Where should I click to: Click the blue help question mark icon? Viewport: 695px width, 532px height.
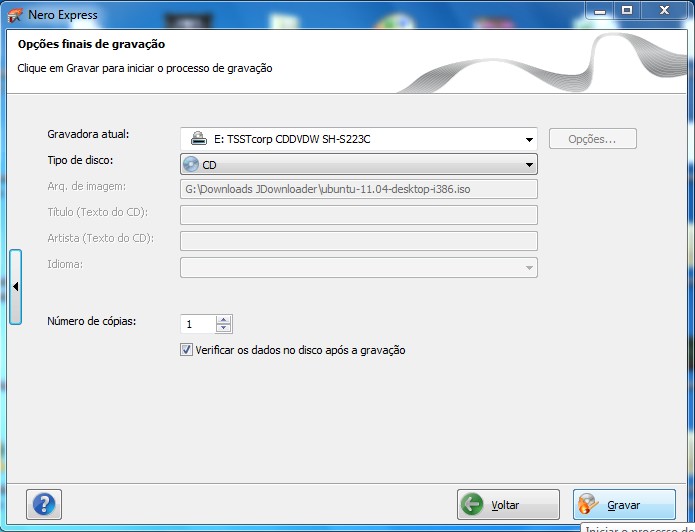pos(48,504)
